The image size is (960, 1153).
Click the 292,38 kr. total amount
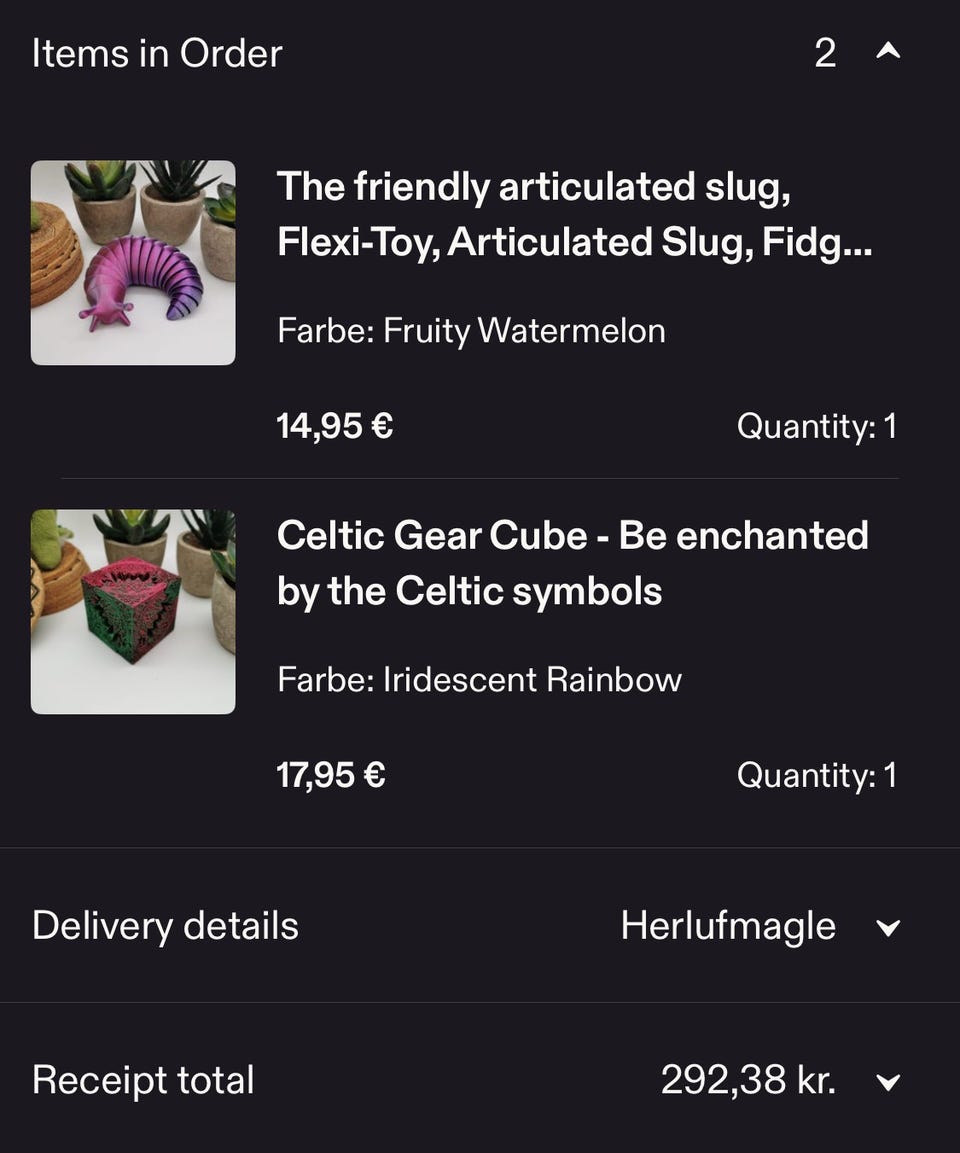pyautogui.click(x=748, y=1080)
